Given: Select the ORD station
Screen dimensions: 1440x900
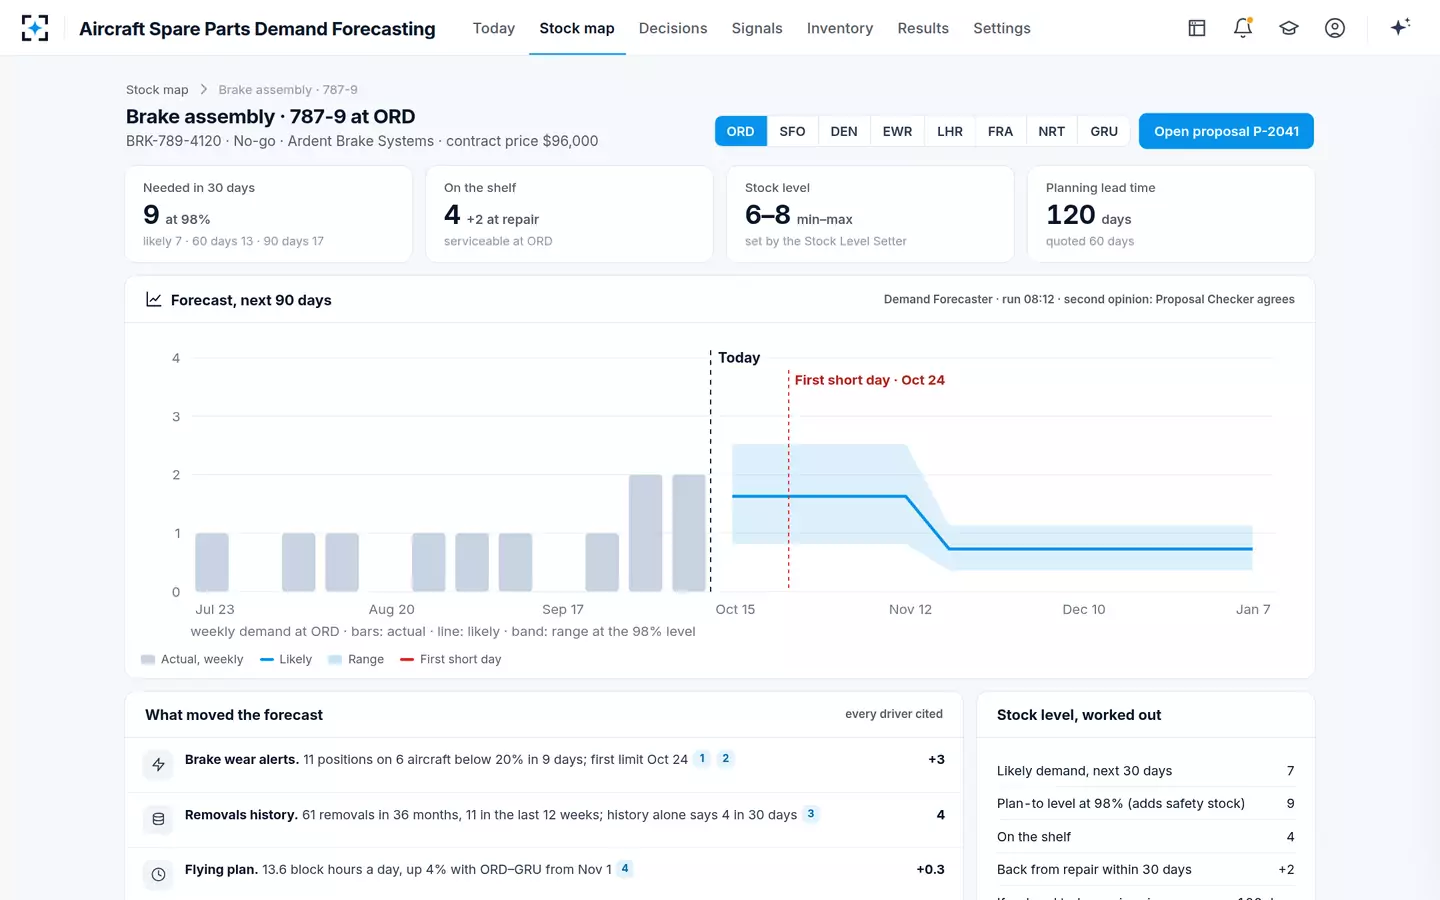Looking at the screenshot, I should click(741, 131).
